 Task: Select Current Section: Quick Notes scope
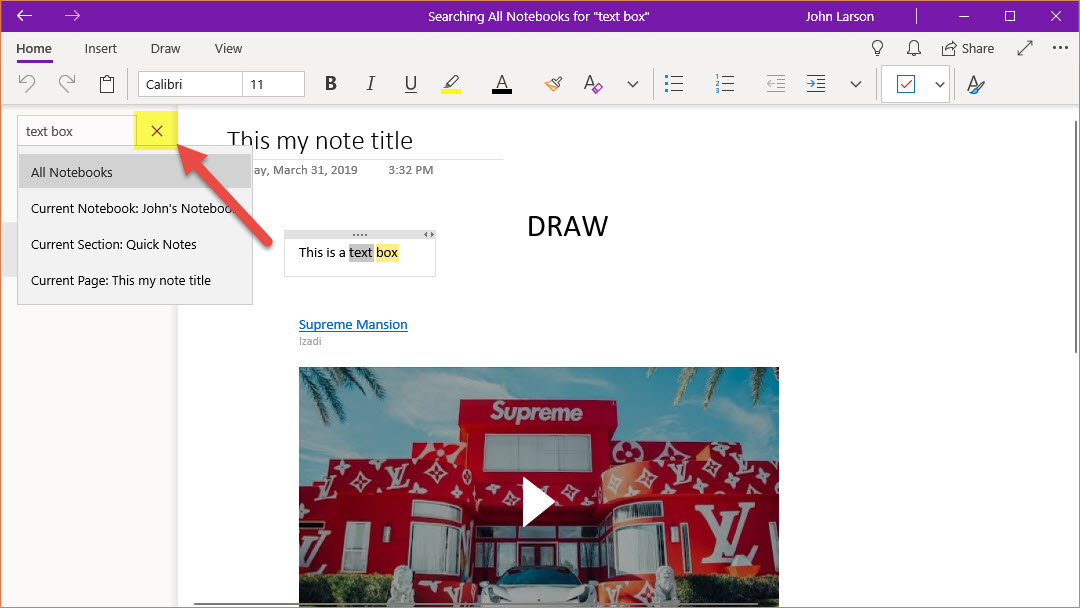(114, 244)
